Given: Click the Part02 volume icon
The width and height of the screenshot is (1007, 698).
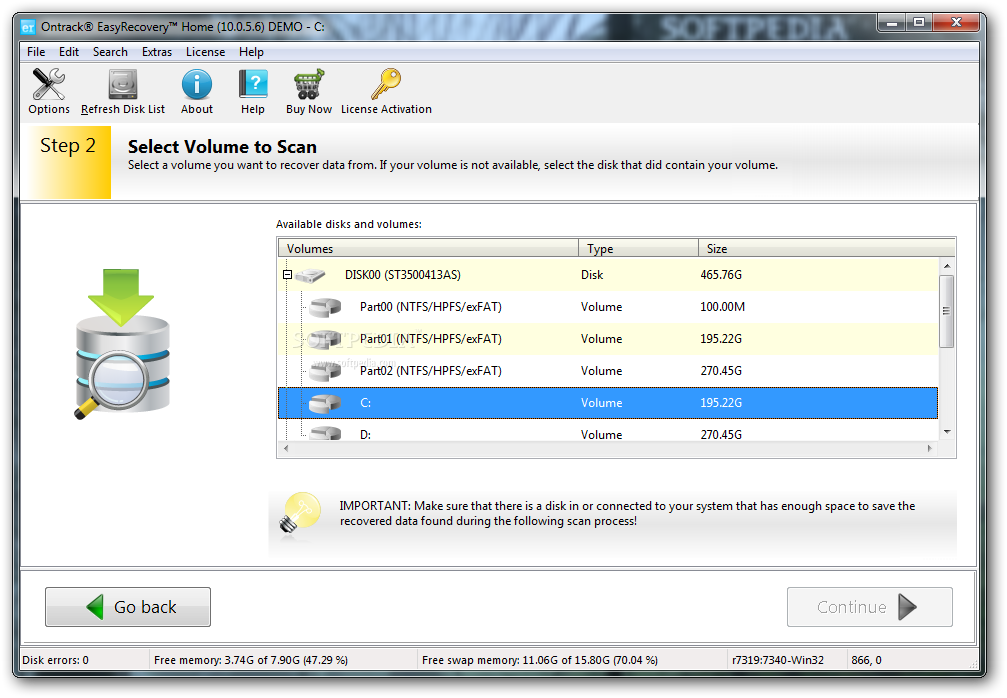Looking at the screenshot, I should [x=325, y=371].
